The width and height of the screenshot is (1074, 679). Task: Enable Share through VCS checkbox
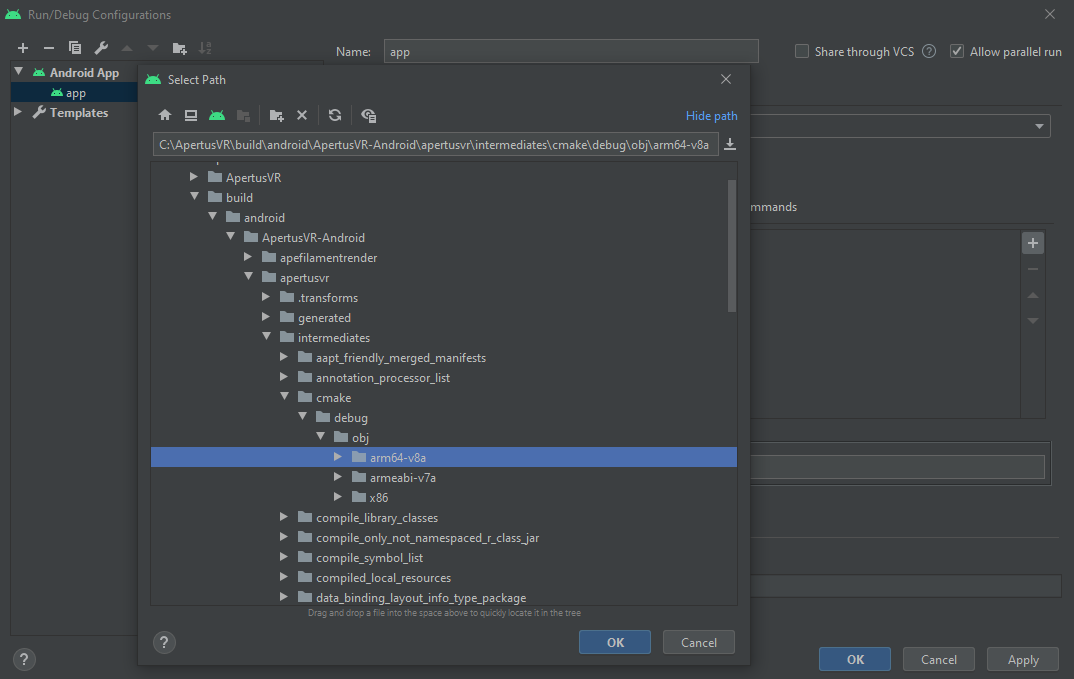[x=801, y=51]
